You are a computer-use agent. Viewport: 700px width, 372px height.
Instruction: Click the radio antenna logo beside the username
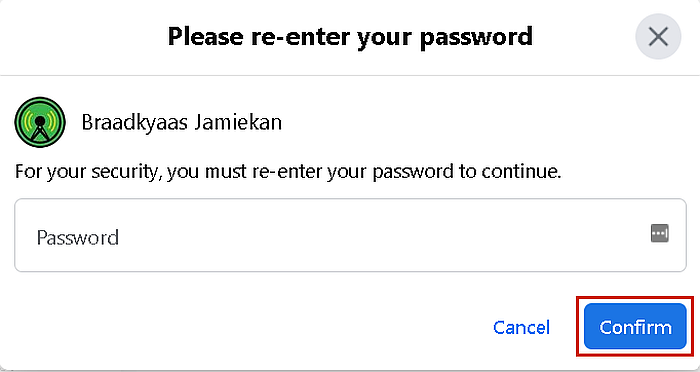point(40,122)
